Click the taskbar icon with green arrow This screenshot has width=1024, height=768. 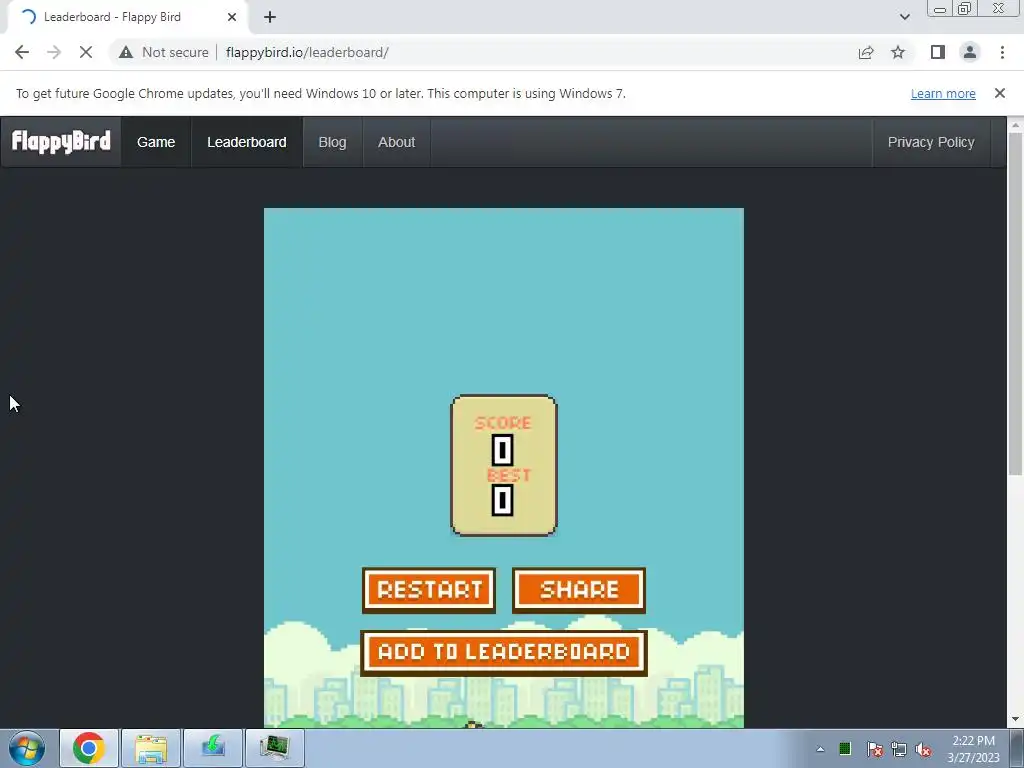pos(213,748)
